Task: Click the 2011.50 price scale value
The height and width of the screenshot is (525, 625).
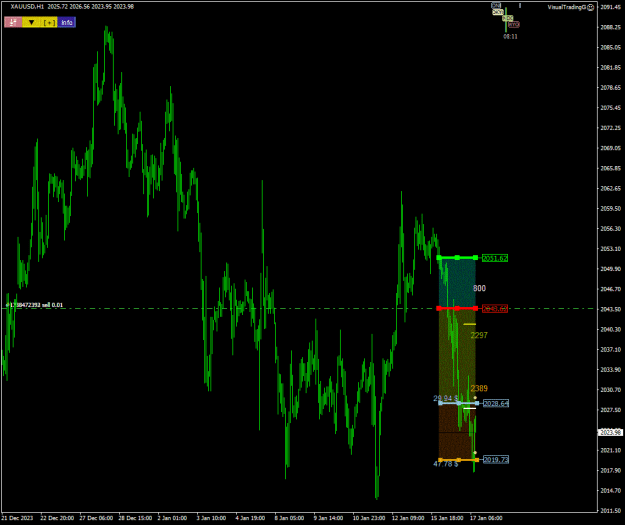Action: pyautogui.click(x=611, y=511)
